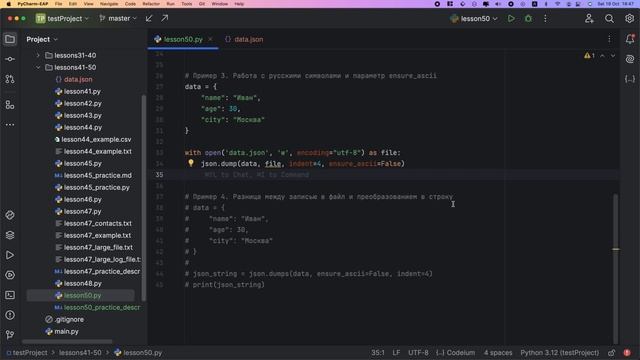The image size is (640, 360).
Task: Go to previous highlighted problem arrow
Action: pyautogui.click(x=602, y=56)
